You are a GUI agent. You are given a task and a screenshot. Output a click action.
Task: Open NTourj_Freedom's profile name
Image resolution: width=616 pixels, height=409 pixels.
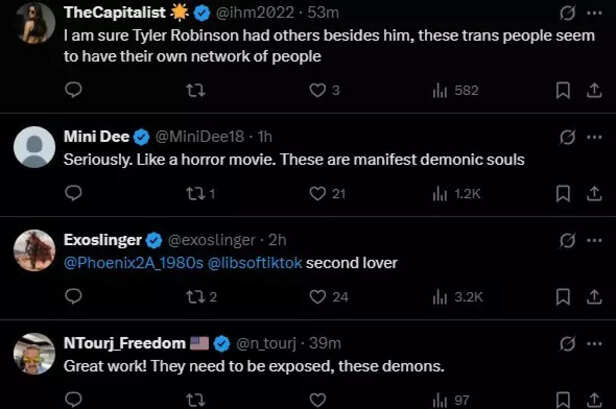124,343
